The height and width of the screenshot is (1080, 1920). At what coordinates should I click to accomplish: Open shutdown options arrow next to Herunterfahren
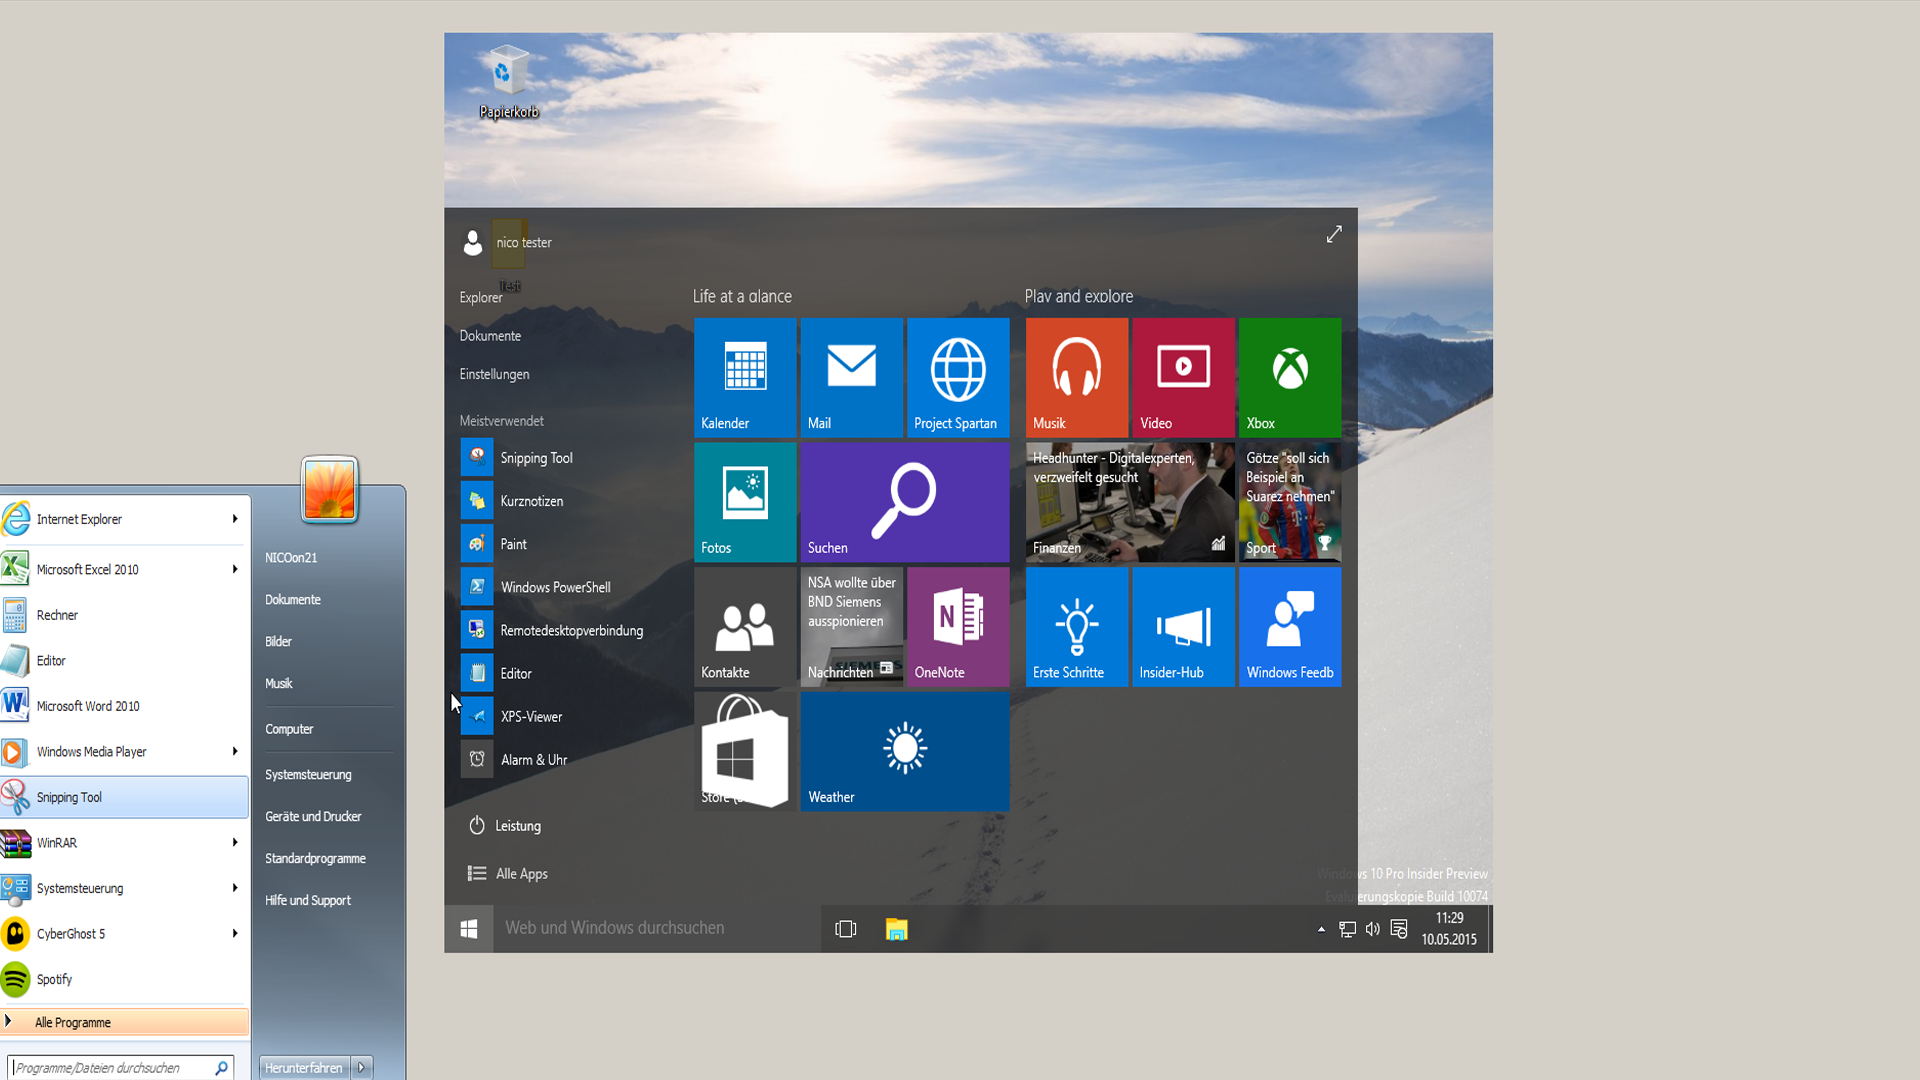(361, 1067)
